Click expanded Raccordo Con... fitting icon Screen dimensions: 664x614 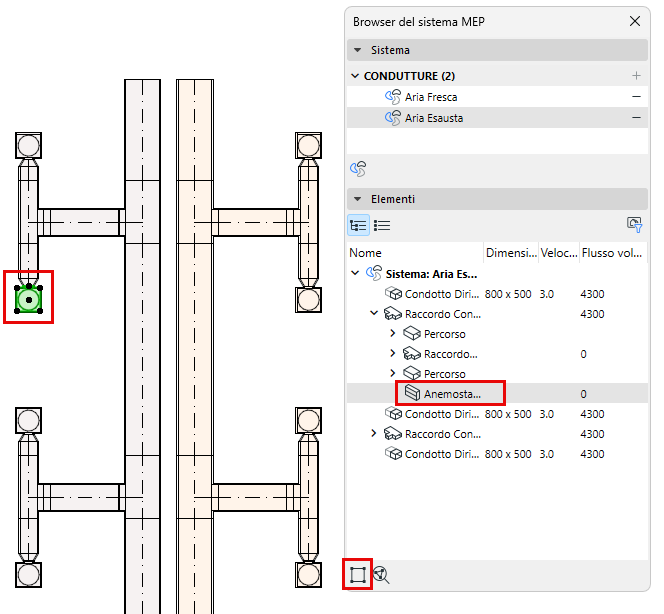click(393, 314)
